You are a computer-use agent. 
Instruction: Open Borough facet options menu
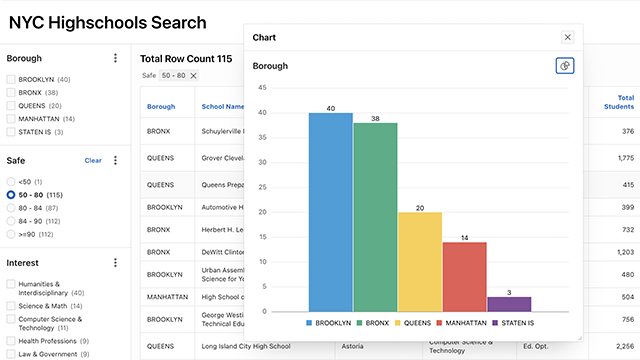[116, 58]
